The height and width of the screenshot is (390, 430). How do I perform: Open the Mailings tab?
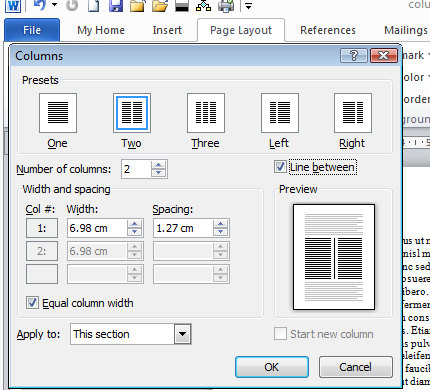406,30
